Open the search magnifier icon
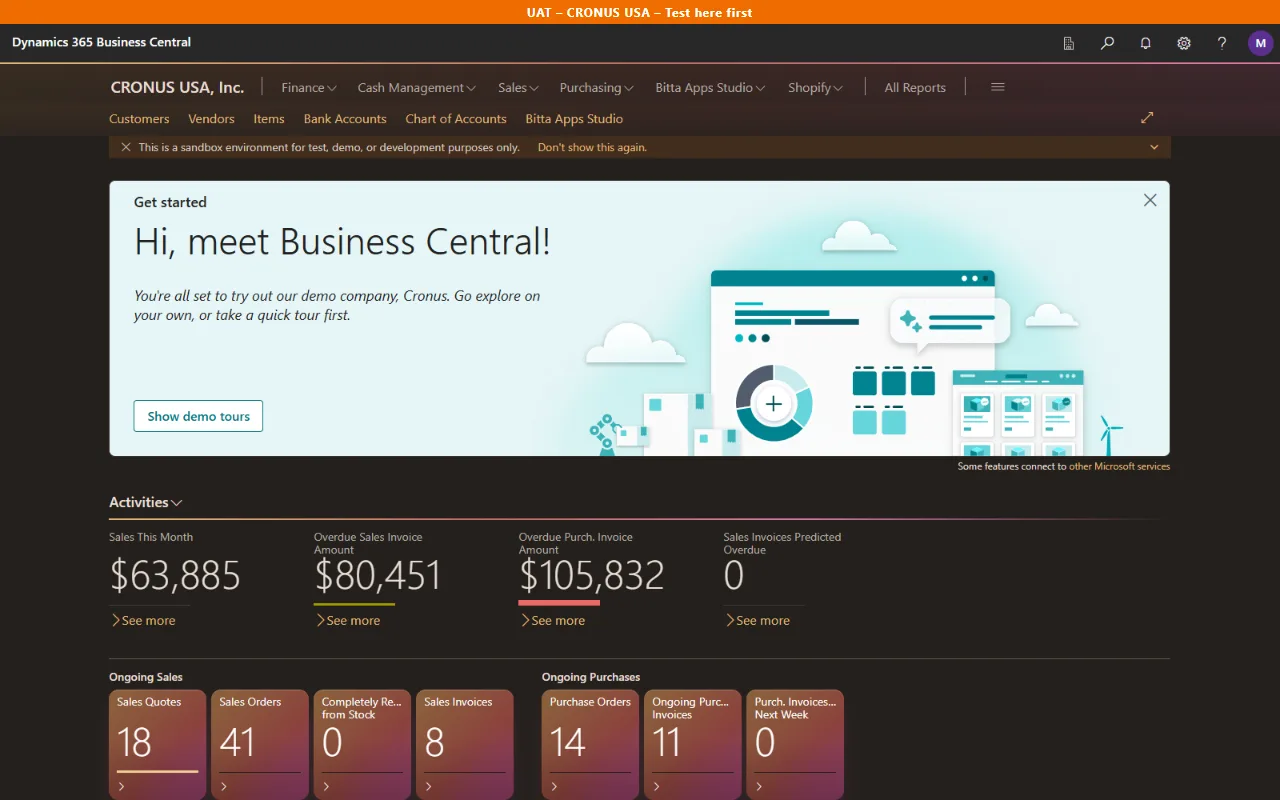1280x800 pixels. (1107, 43)
